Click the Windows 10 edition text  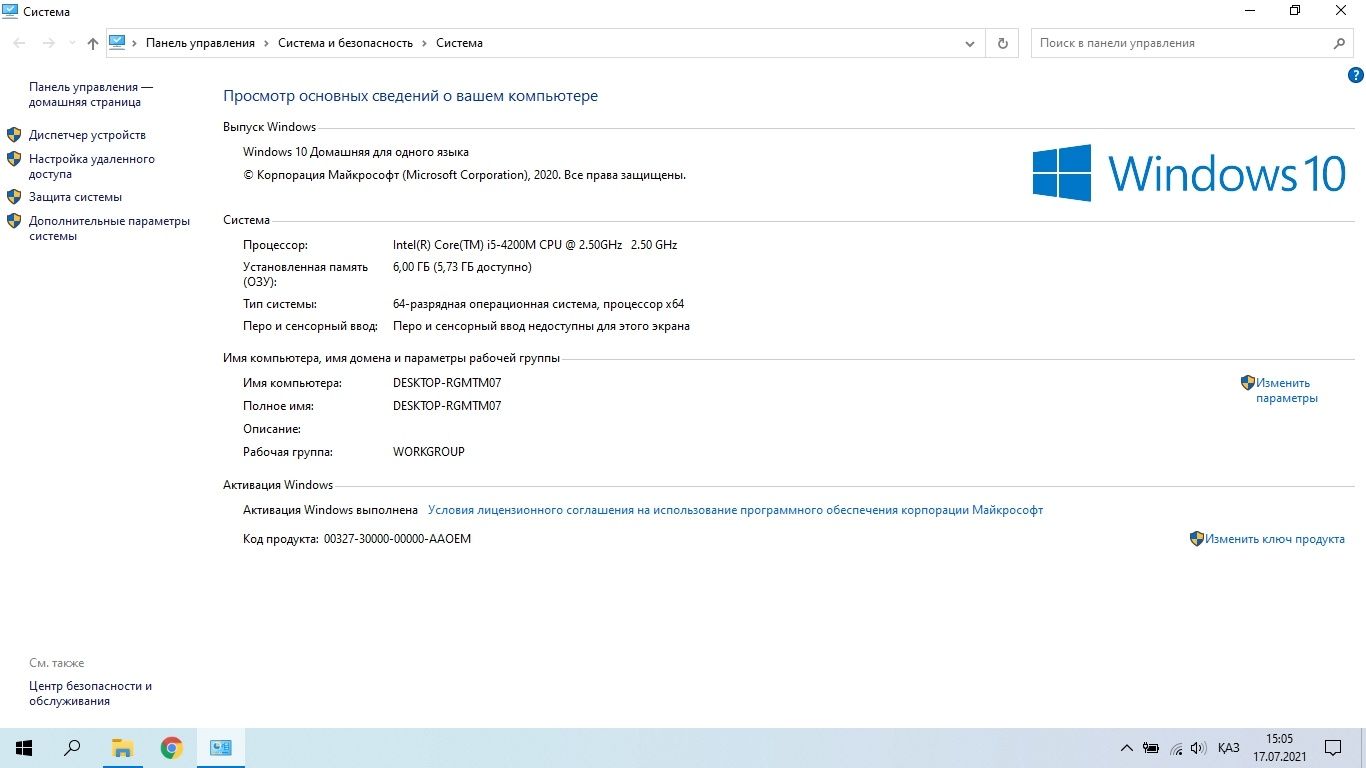pos(355,152)
